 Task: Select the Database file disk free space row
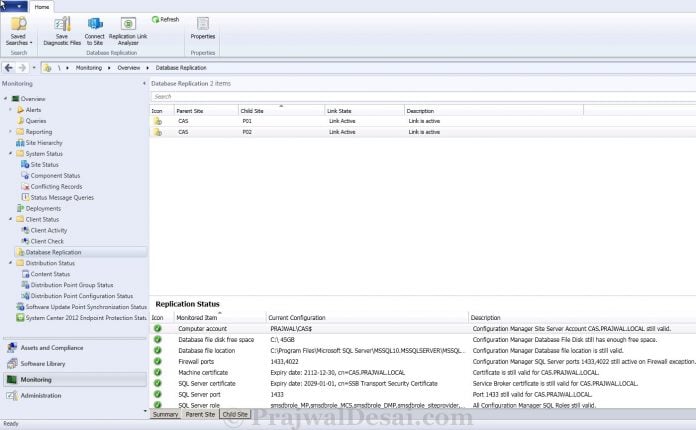(423, 340)
